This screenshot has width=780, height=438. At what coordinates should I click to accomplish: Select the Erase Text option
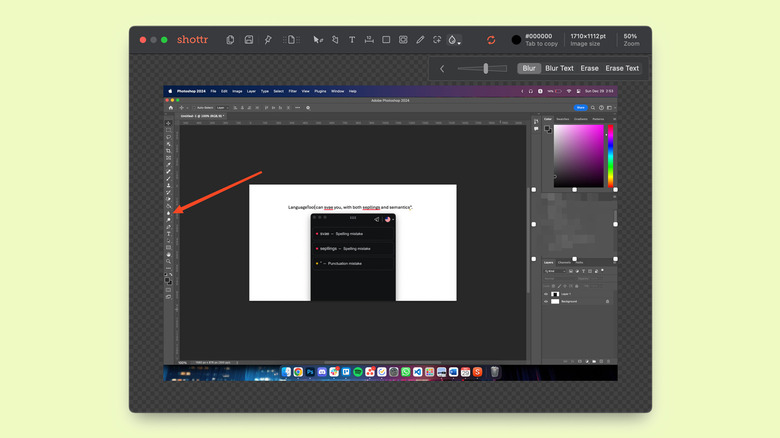click(x=622, y=69)
